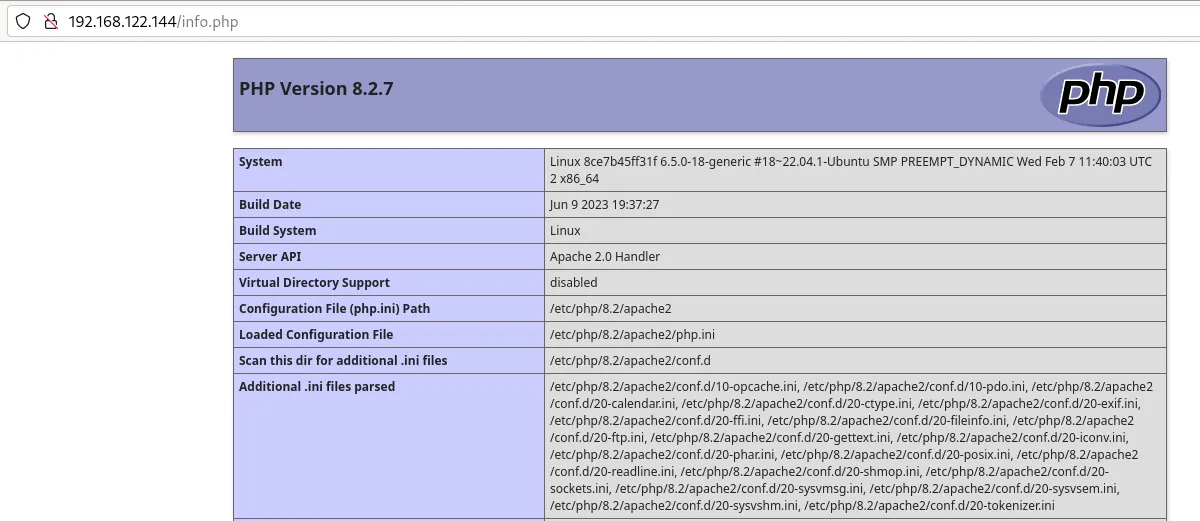1200x521 pixels.
Task: Select the Build System label cell
Action: click(x=277, y=231)
